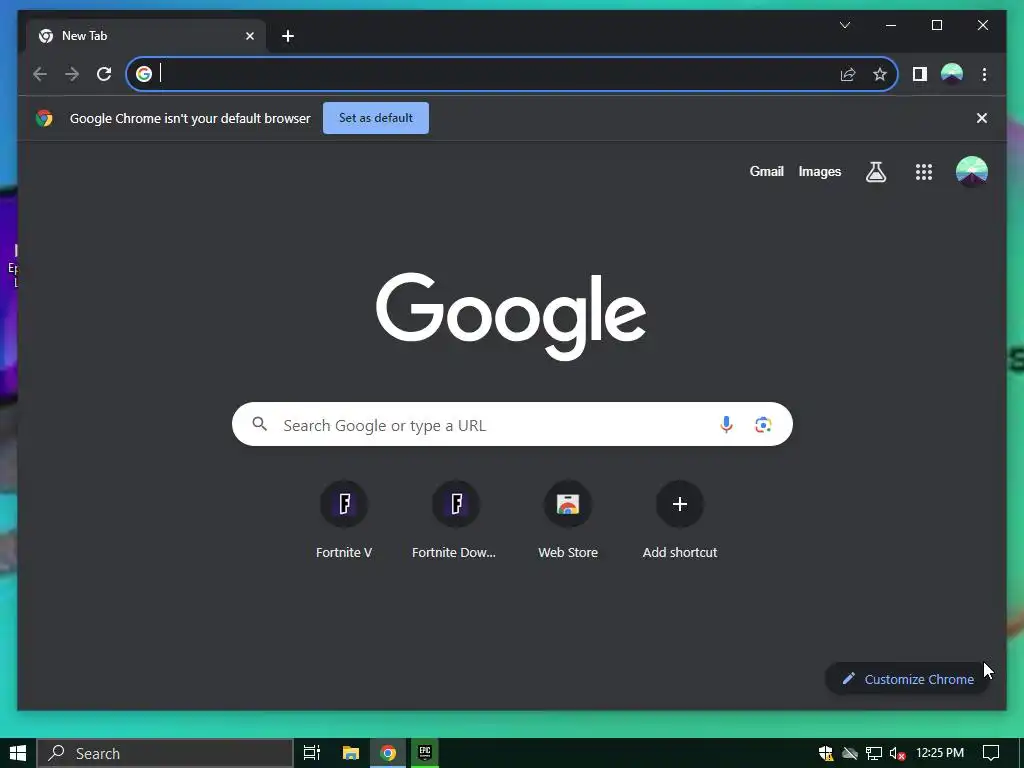Open the Web Store shortcut
This screenshot has height=768, width=1024.
(x=568, y=520)
